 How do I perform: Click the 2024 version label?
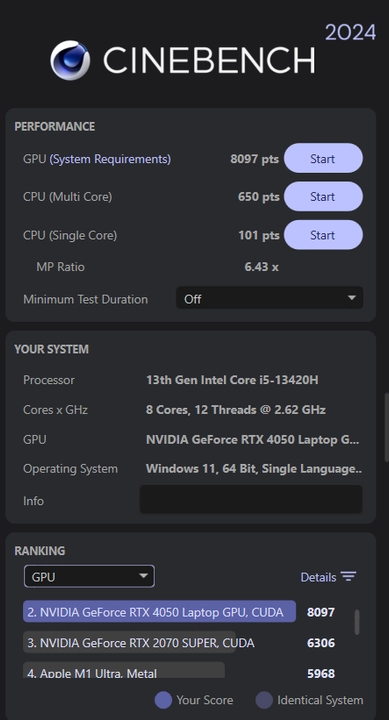(x=350, y=33)
